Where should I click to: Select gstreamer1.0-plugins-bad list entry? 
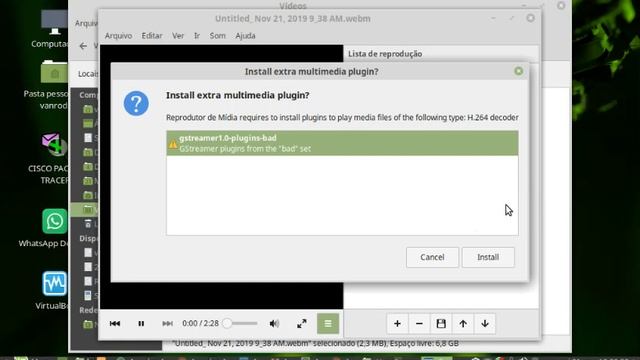coord(342,143)
